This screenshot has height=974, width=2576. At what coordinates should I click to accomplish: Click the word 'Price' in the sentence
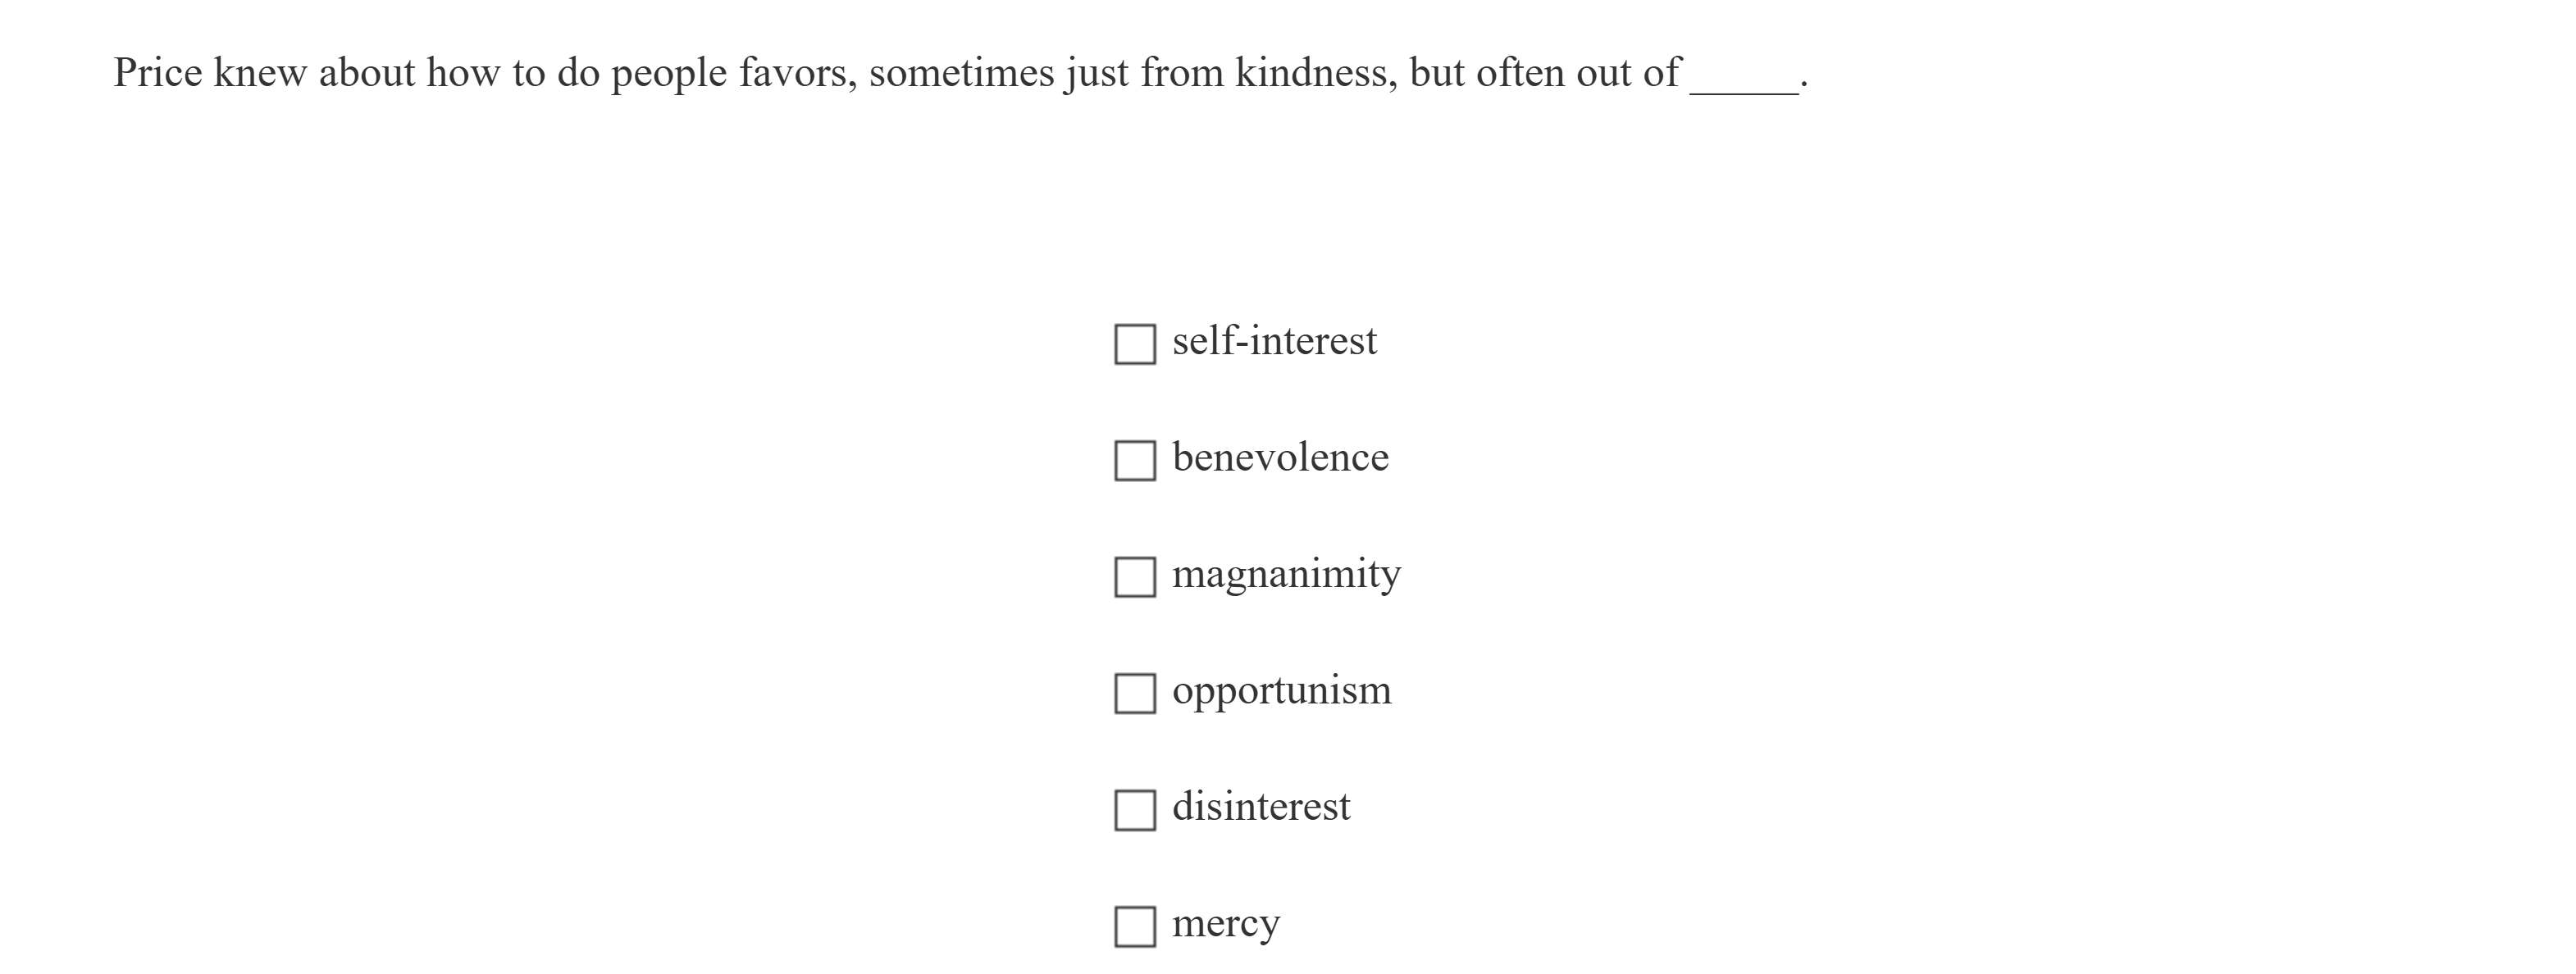click(x=157, y=73)
